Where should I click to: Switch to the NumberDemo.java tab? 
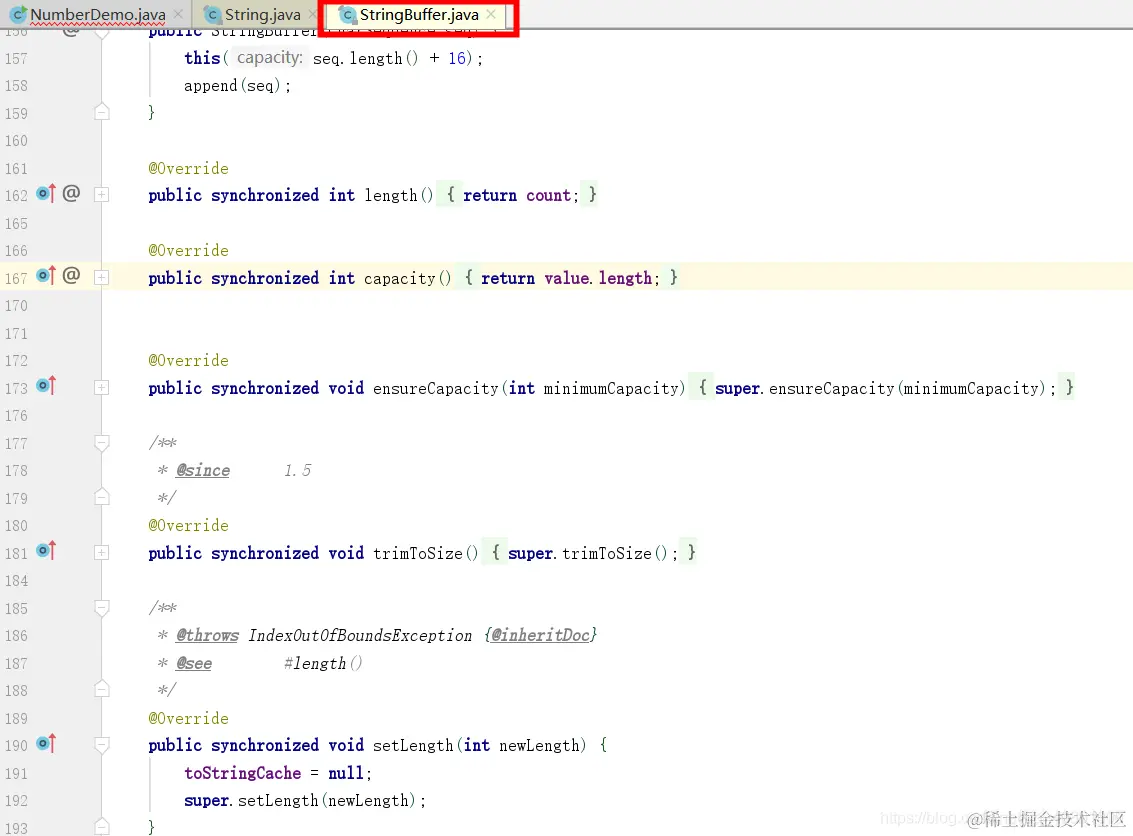click(x=98, y=14)
